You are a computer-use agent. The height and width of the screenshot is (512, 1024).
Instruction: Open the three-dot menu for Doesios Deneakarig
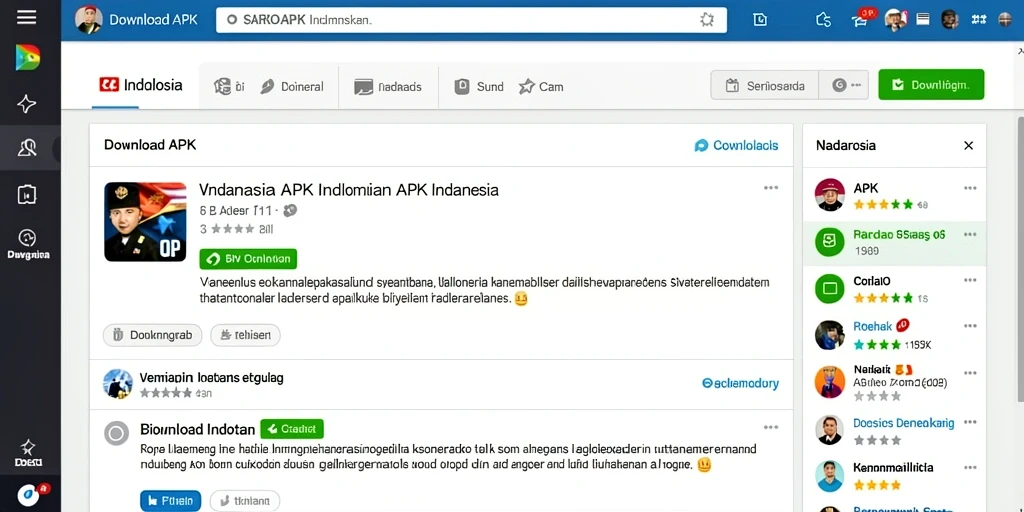(970, 423)
